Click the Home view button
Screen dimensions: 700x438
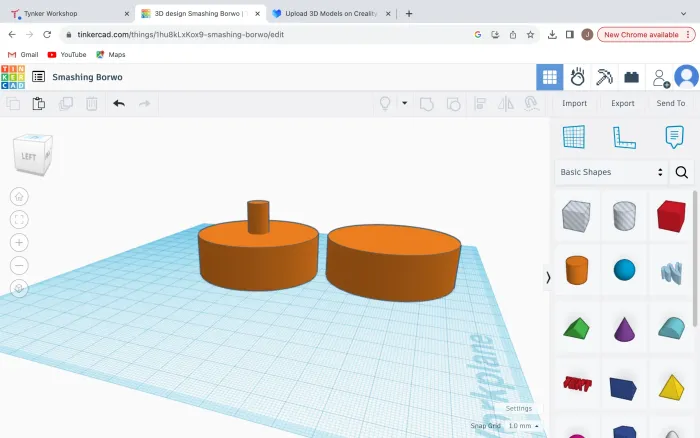(x=20, y=196)
